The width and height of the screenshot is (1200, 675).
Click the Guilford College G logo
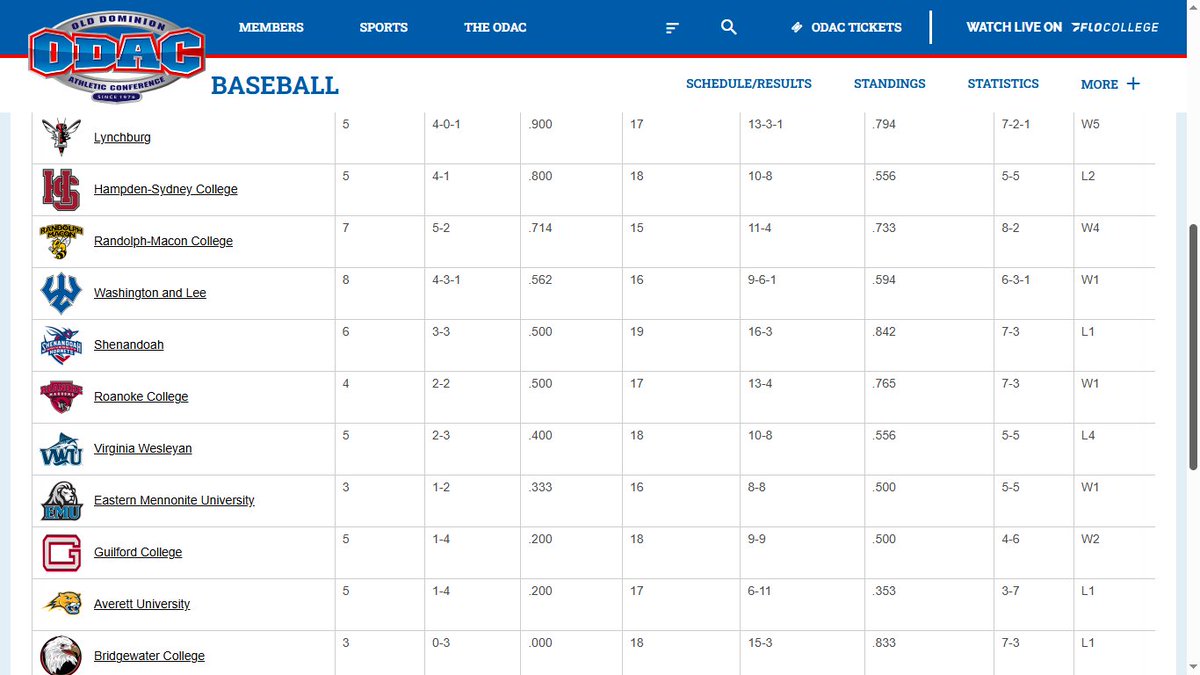click(x=61, y=553)
